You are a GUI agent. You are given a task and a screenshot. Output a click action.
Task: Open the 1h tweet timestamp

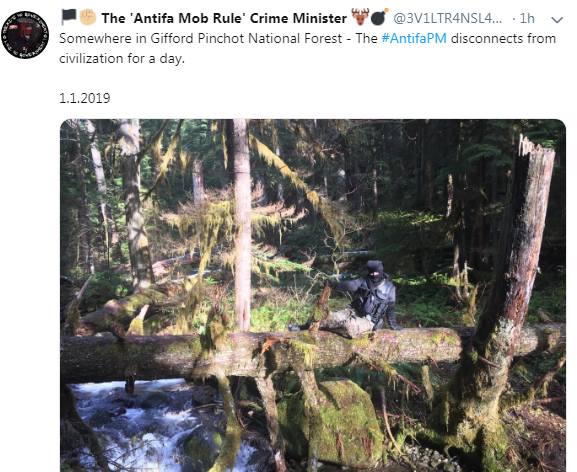pos(527,18)
